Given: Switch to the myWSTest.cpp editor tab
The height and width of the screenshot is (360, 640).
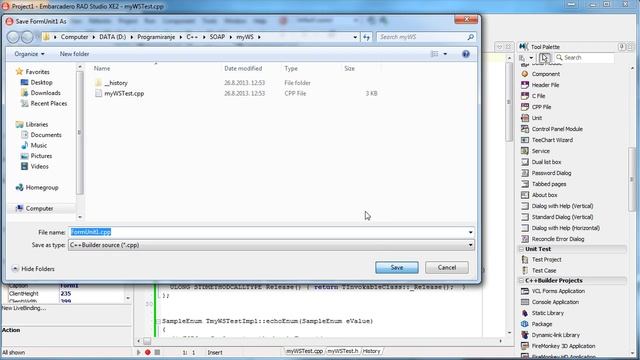Looking at the screenshot, I should pyautogui.click(x=304, y=351).
